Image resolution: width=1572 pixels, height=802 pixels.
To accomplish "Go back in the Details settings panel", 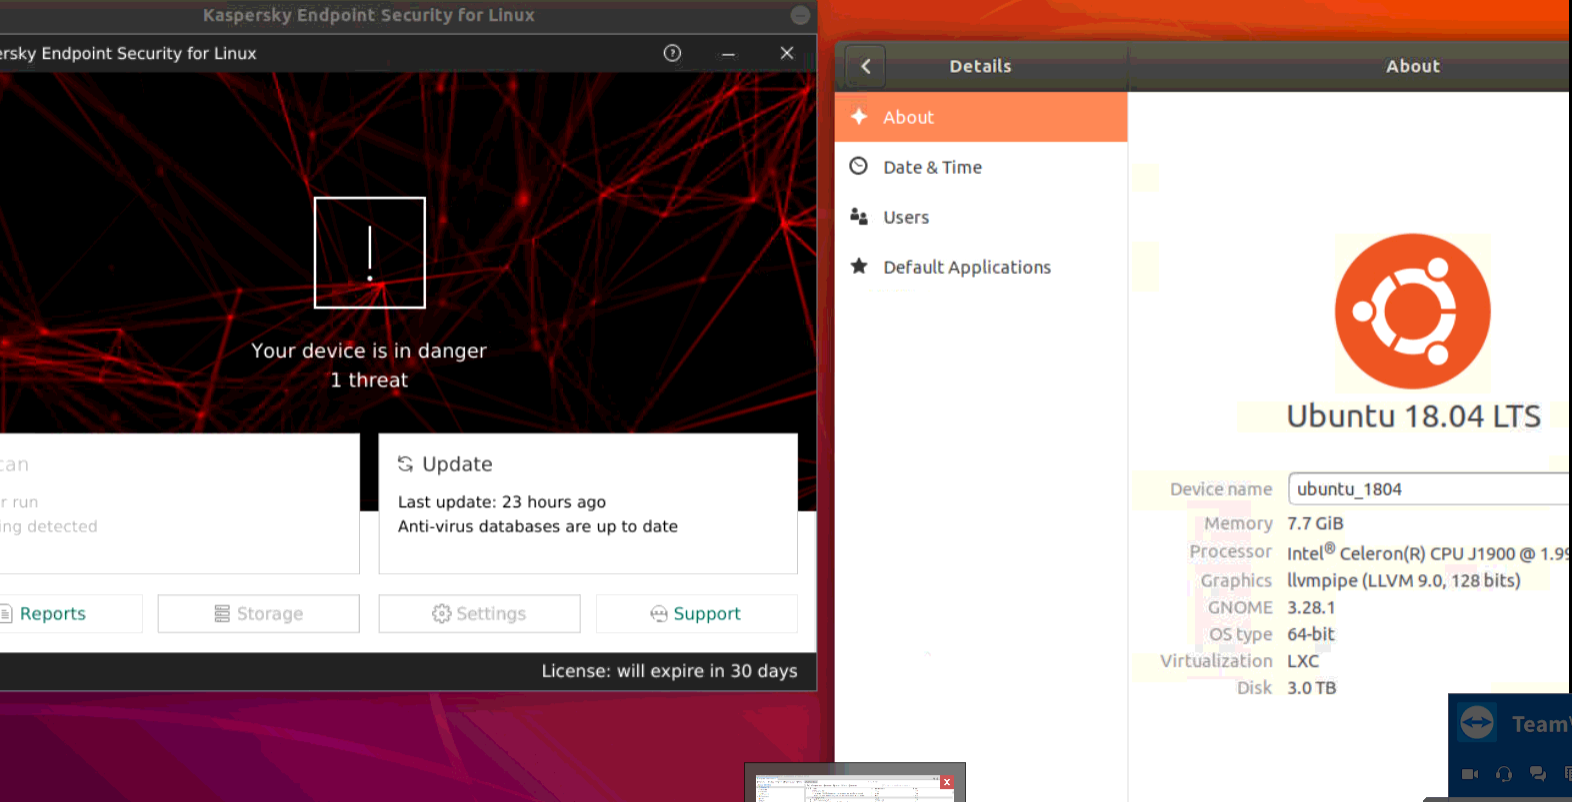I will pyautogui.click(x=866, y=66).
